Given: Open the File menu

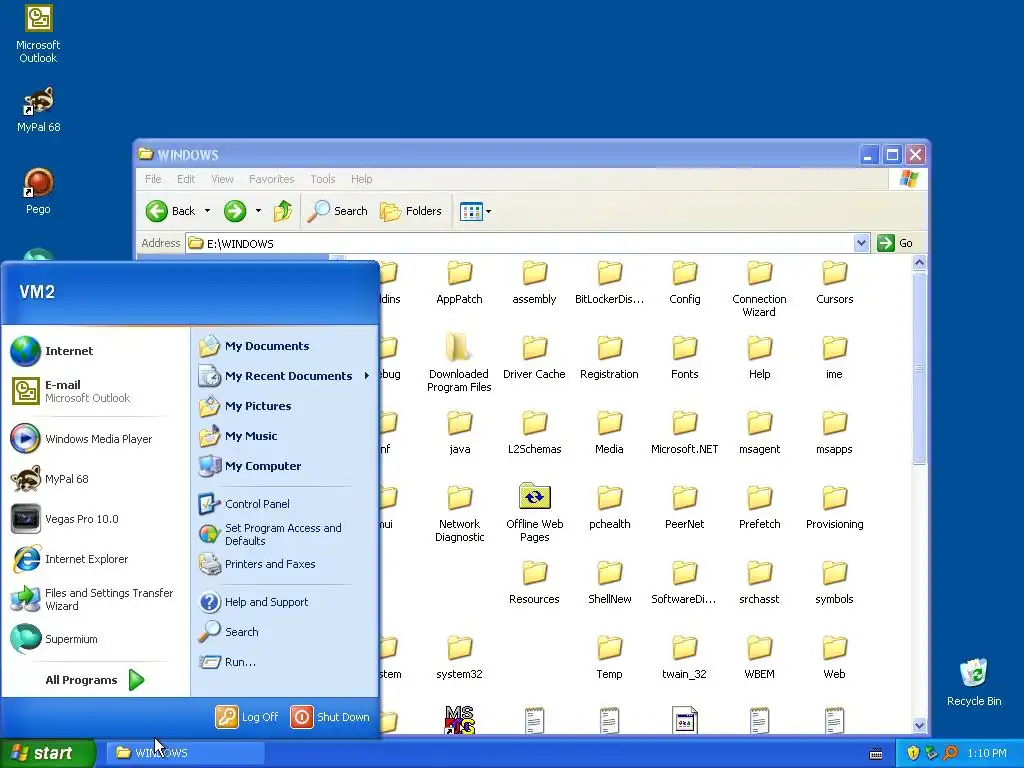Looking at the screenshot, I should pos(153,179).
